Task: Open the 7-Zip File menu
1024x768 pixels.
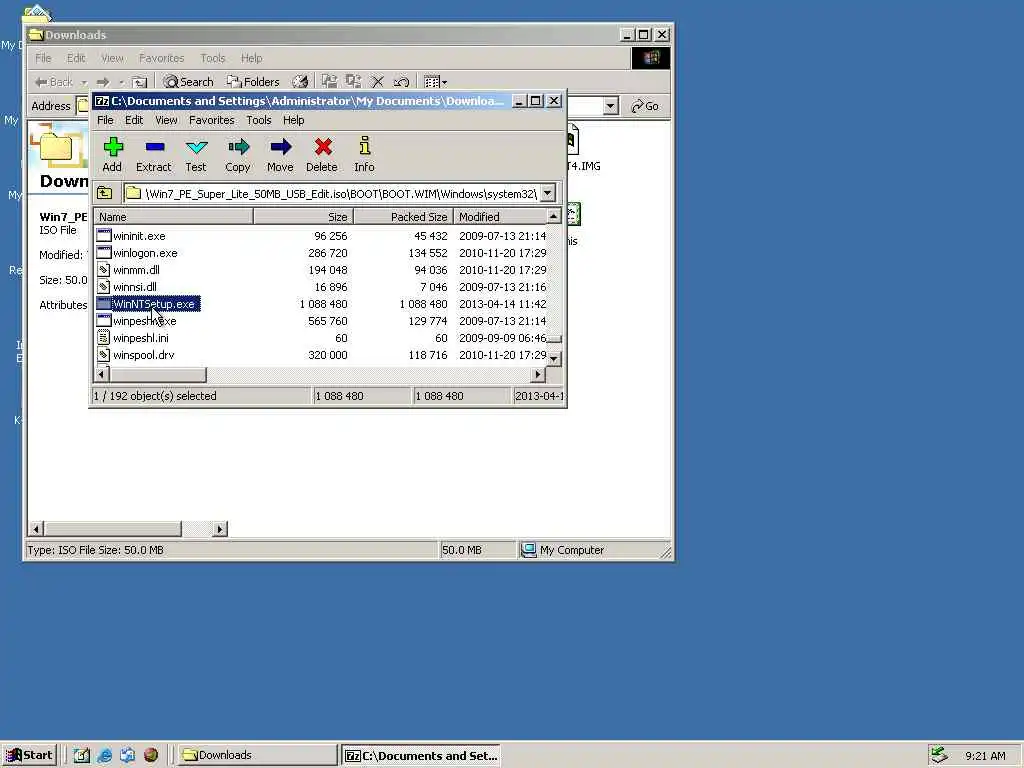Action: (x=105, y=120)
